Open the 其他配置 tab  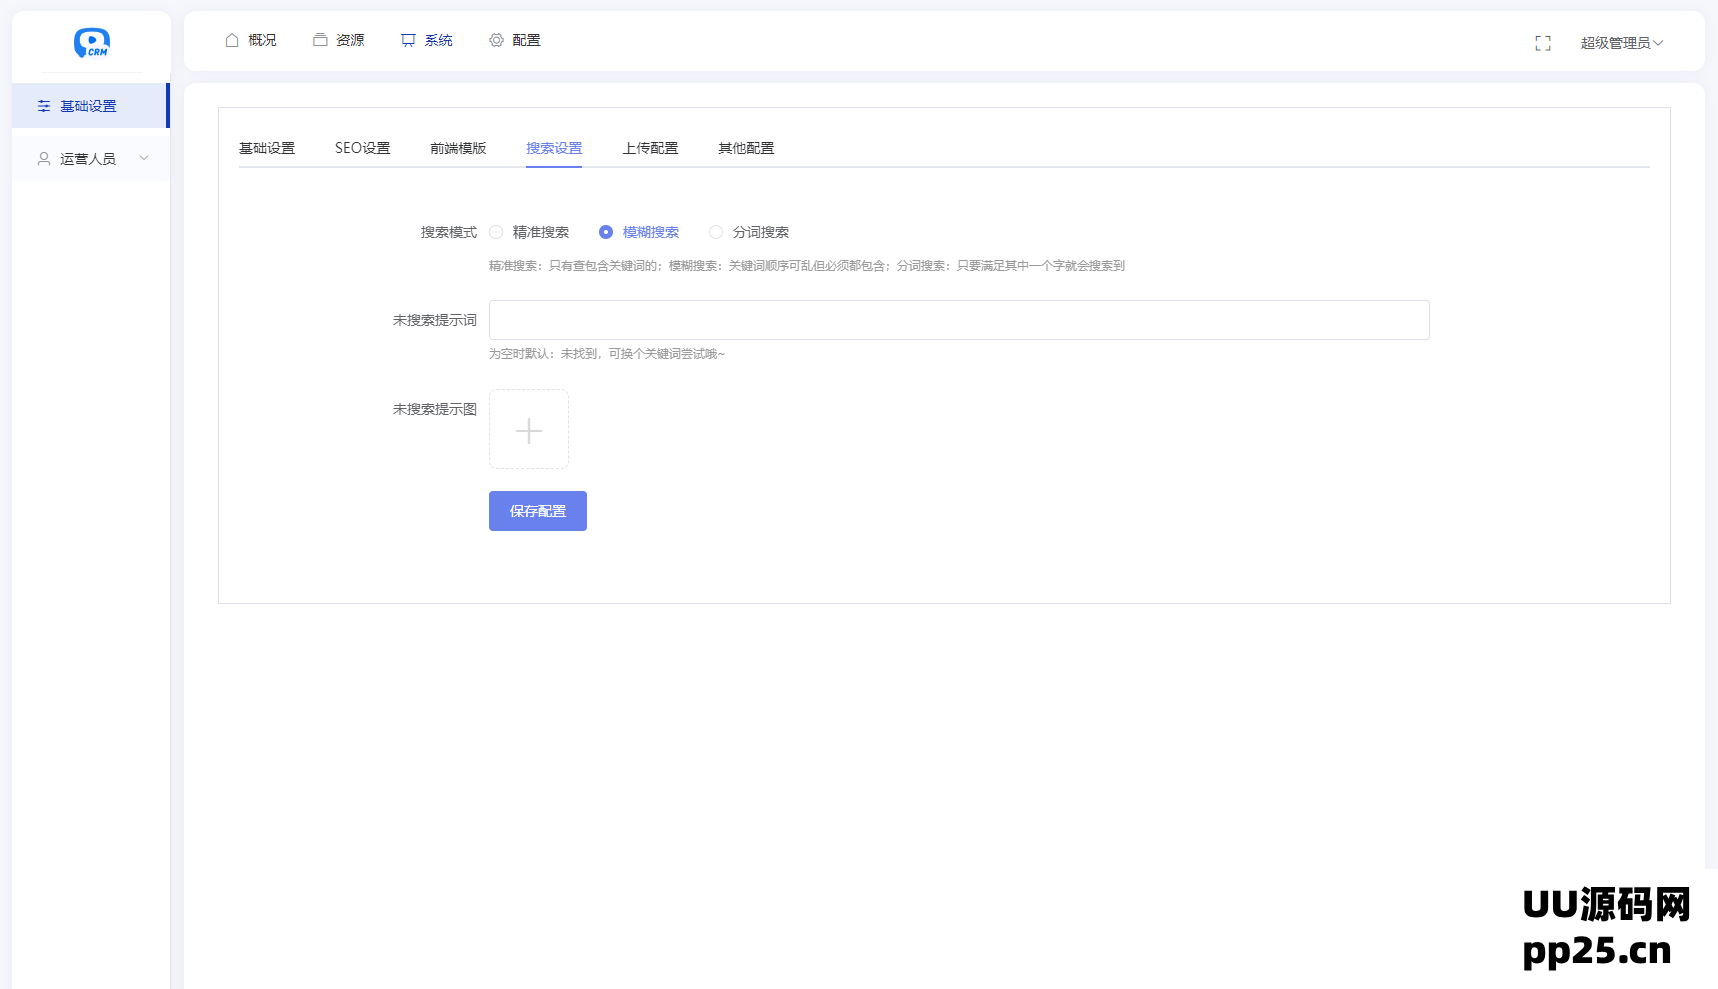pos(744,147)
